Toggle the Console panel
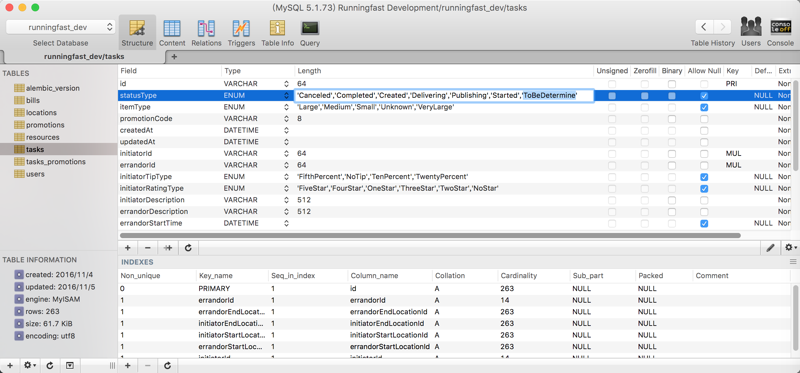 coord(780,33)
